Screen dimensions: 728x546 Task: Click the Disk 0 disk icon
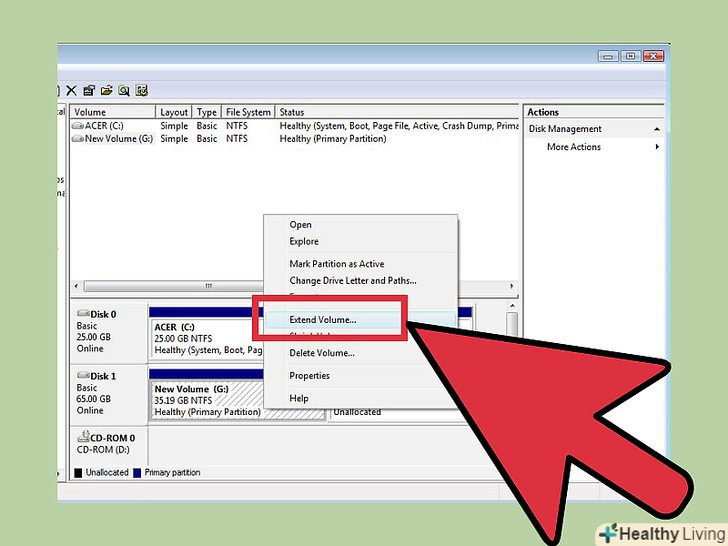click(83, 313)
